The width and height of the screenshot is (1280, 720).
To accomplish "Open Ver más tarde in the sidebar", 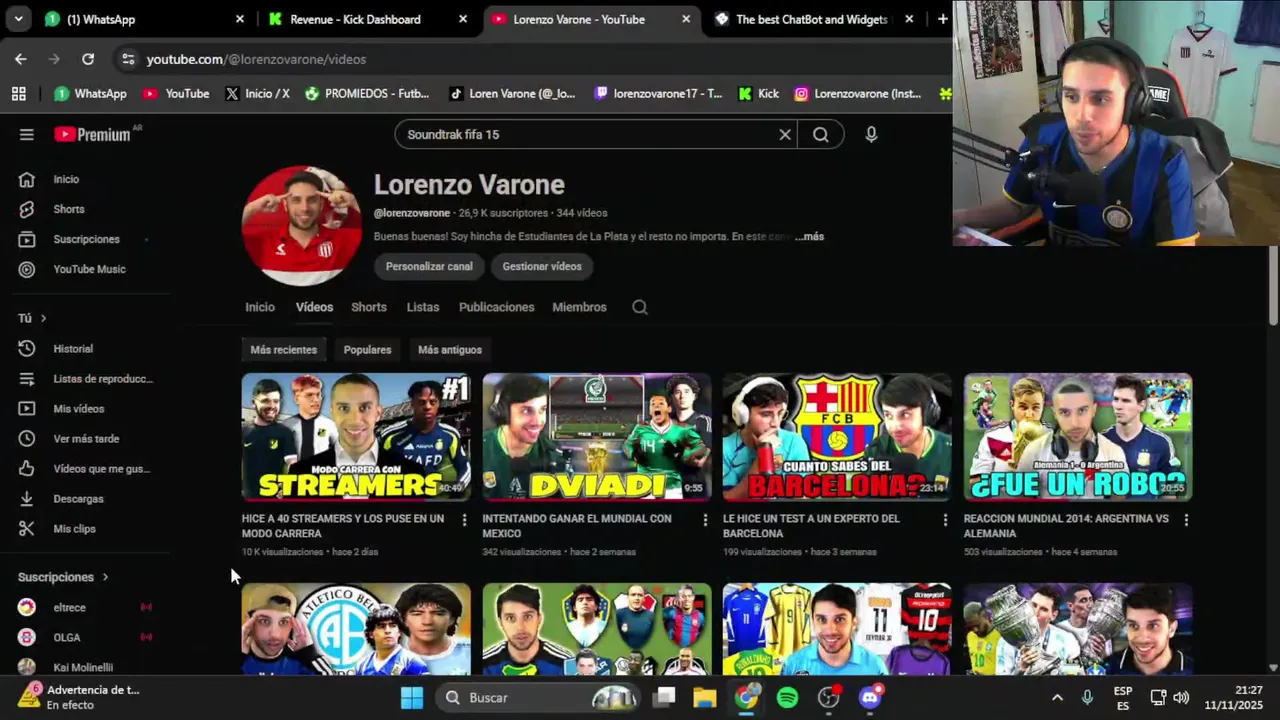I will [x=88, y=439].
